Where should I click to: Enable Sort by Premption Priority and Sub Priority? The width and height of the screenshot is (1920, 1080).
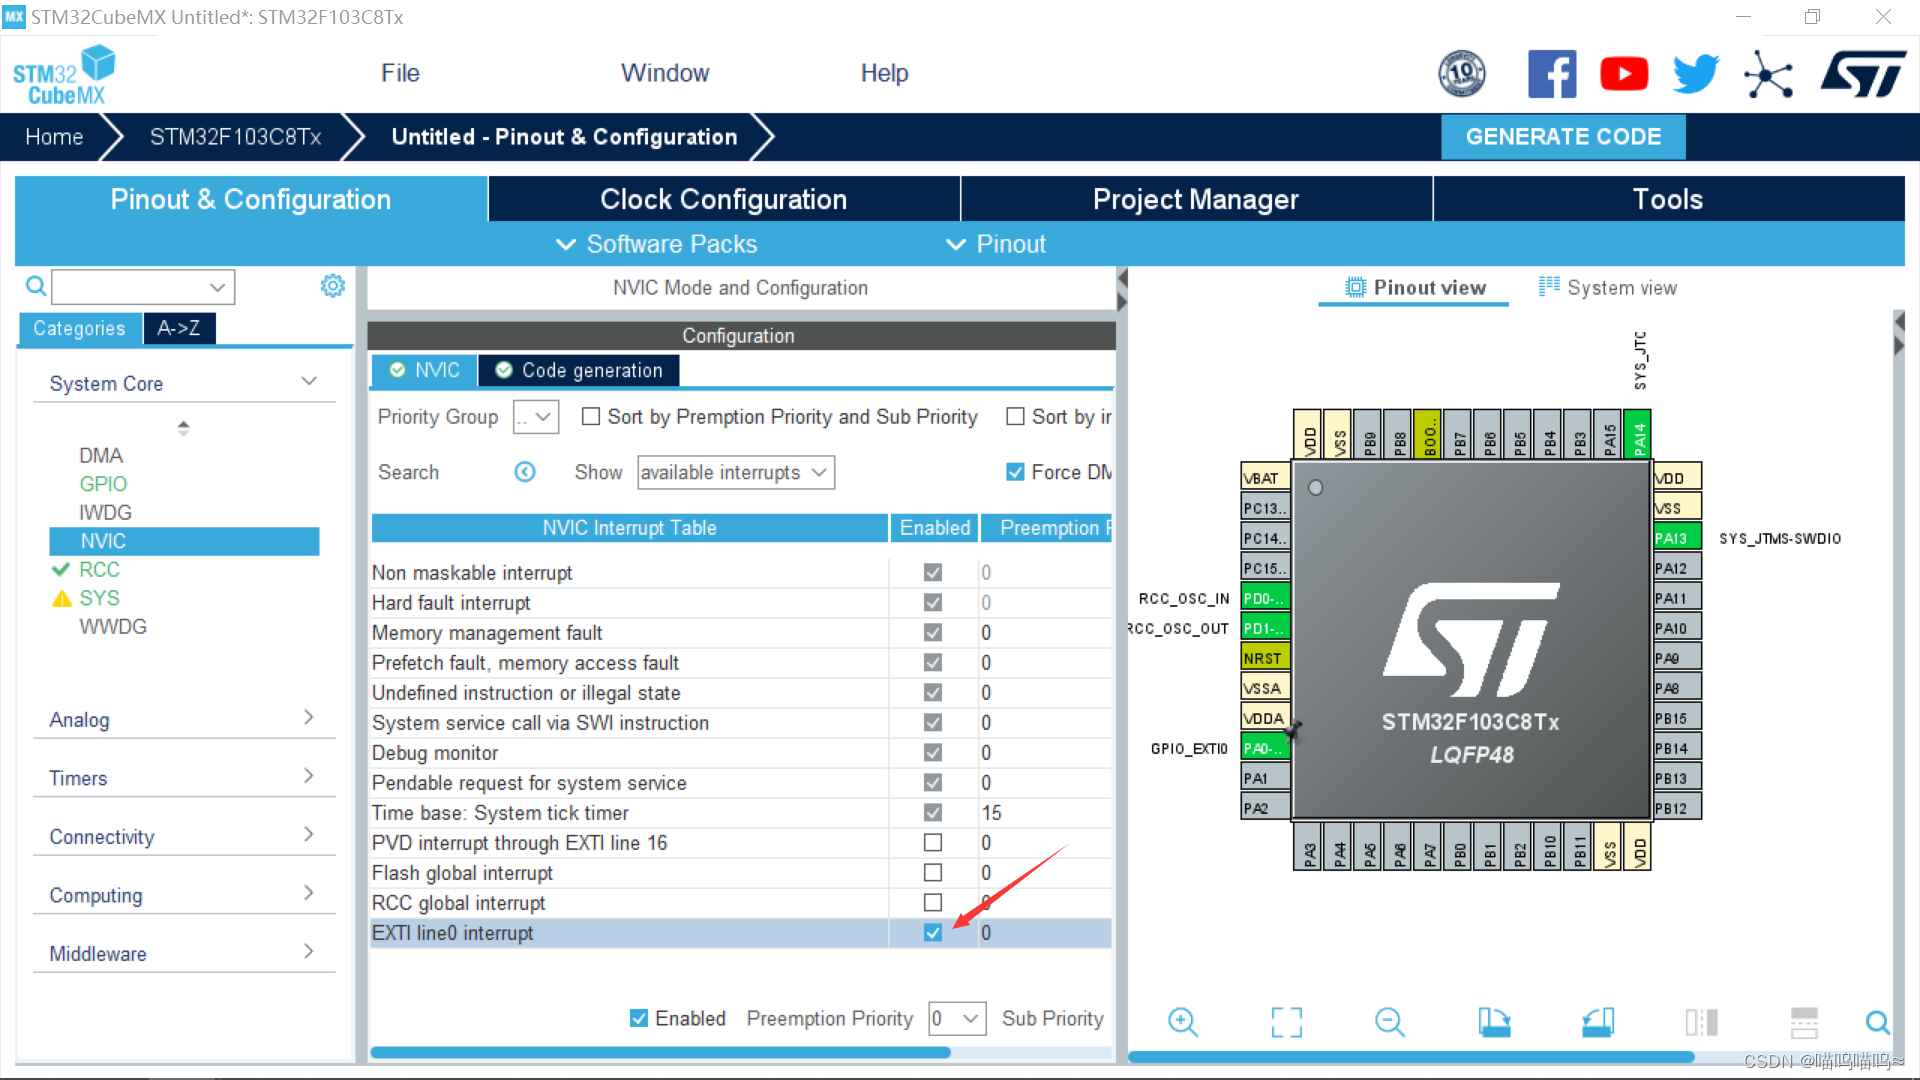(591, 416)
